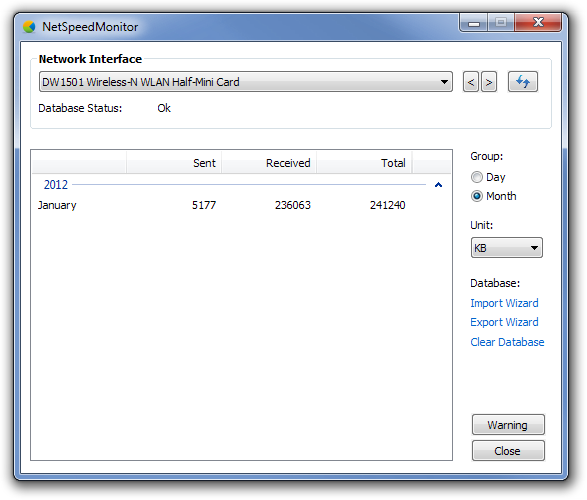Click the Warning button
This screenshot has width=587, height=500.
(x=508, y=425)
